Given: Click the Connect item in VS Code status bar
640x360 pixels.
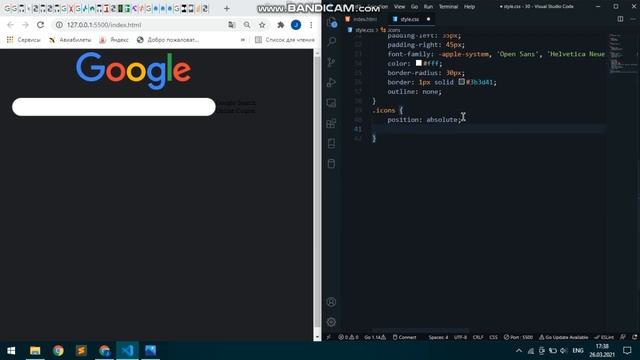Looking at the screenshot, I should (x=404, y=337).
